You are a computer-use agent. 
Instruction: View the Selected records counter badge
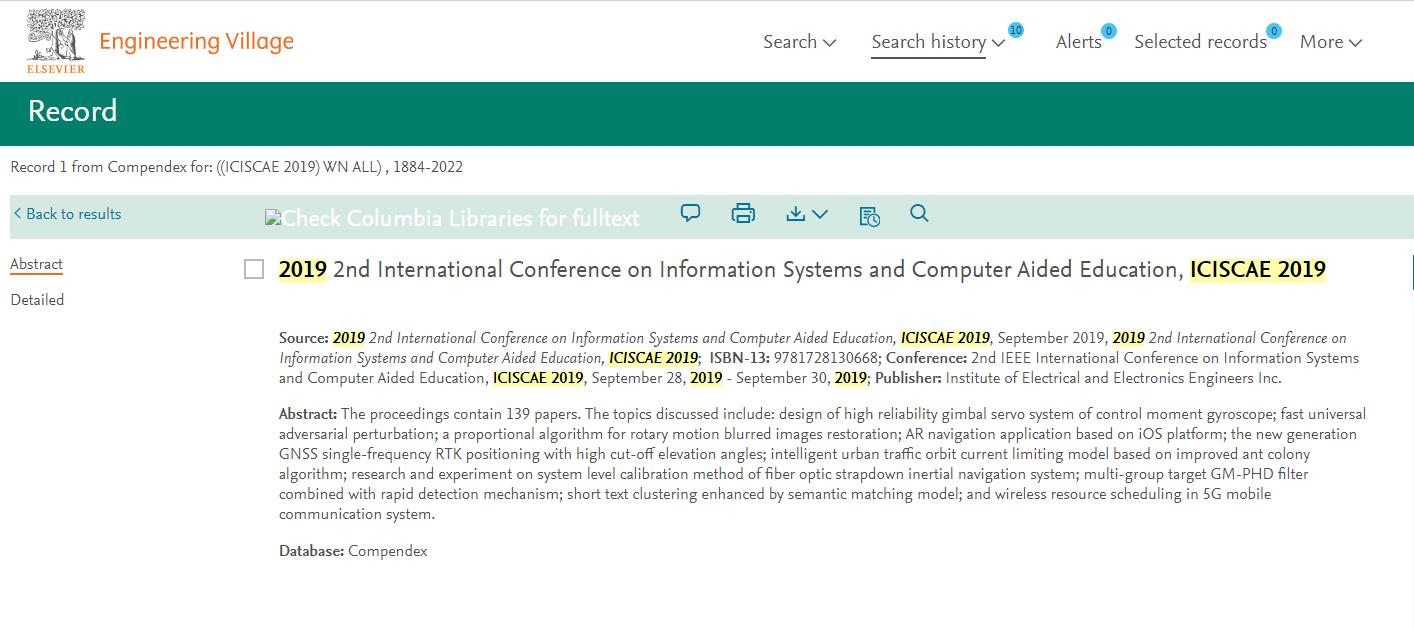pos(1273,31)
